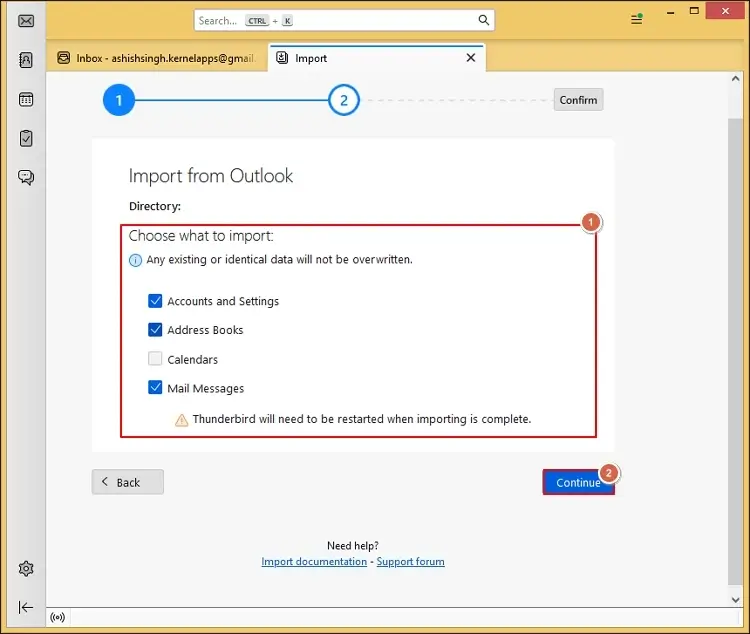Click the restart warning triangle icon

(x=181, y=420)
